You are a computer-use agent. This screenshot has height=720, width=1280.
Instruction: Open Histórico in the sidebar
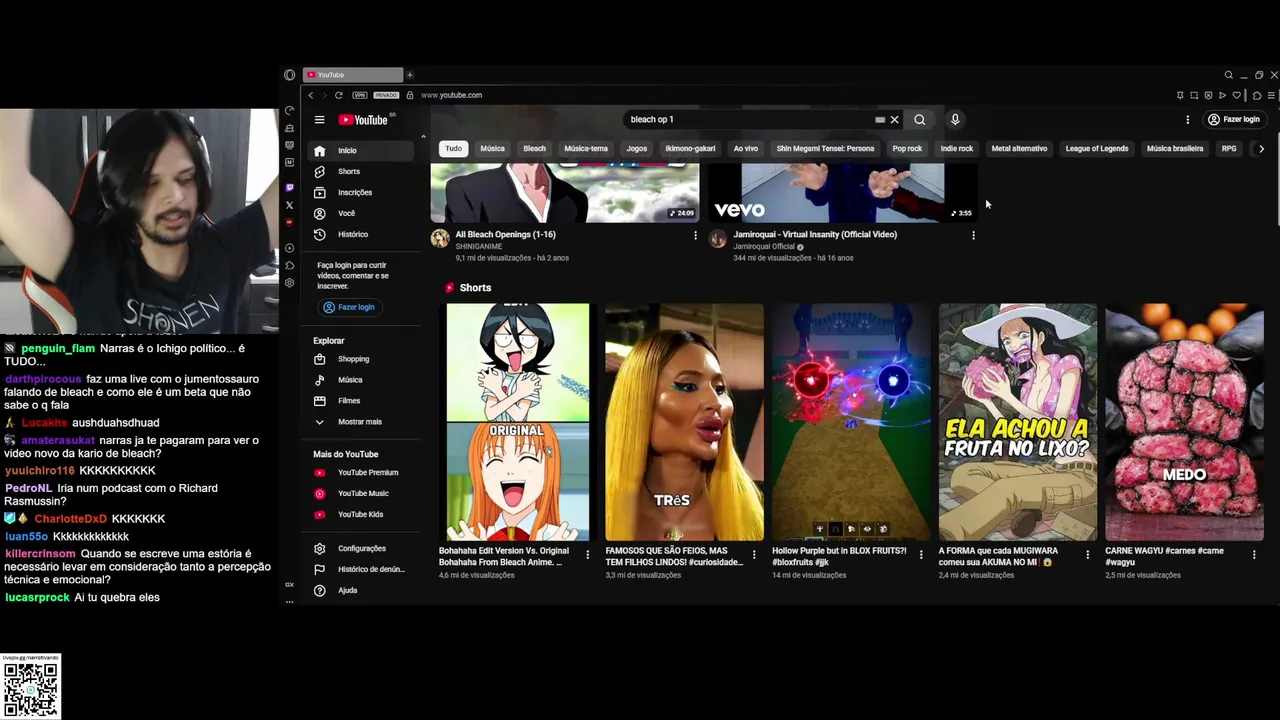pos(361,235)
